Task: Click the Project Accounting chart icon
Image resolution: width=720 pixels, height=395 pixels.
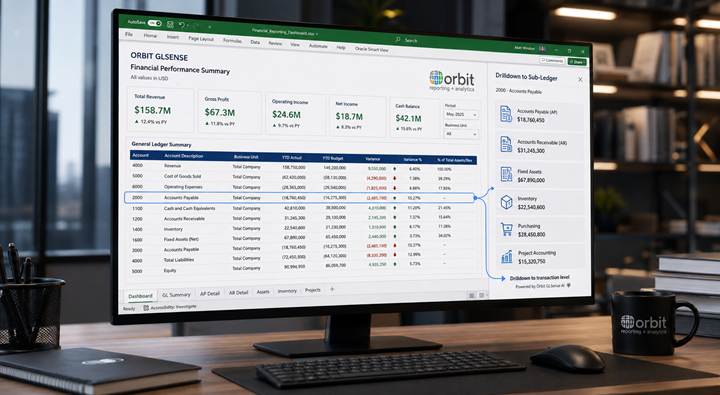Action: coord(506,256)
